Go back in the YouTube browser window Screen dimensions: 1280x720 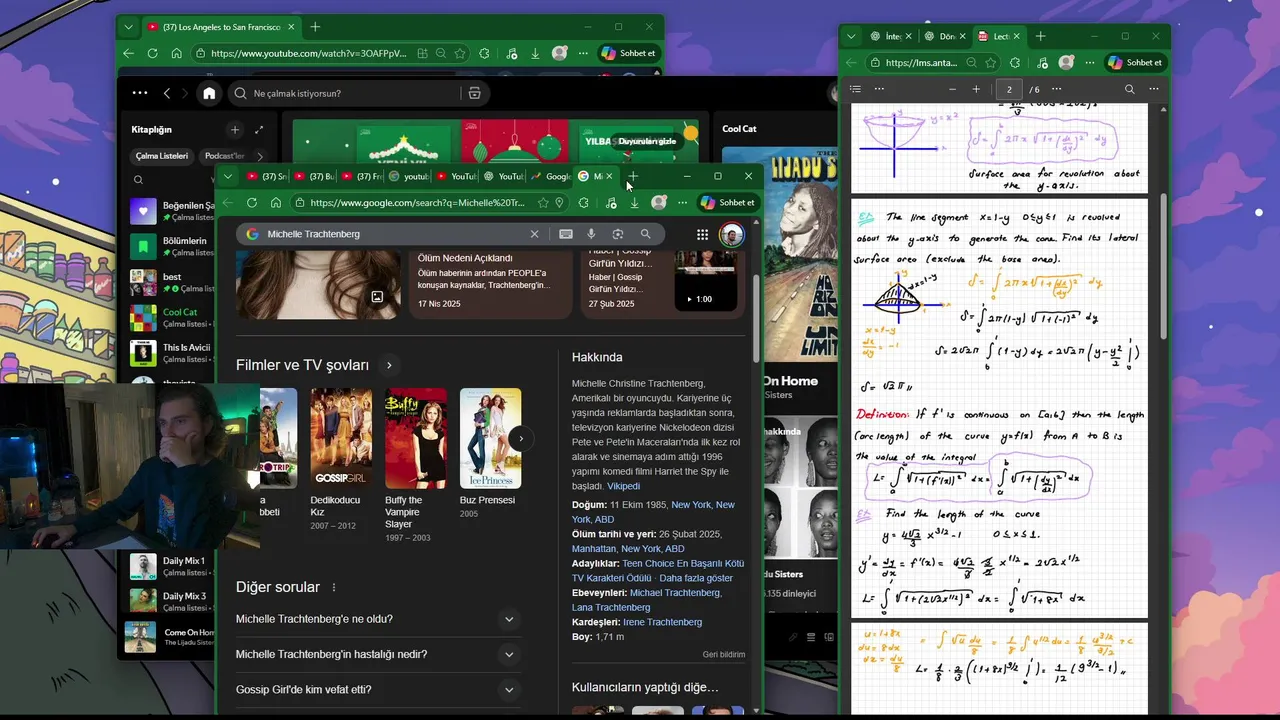point(128,54)
